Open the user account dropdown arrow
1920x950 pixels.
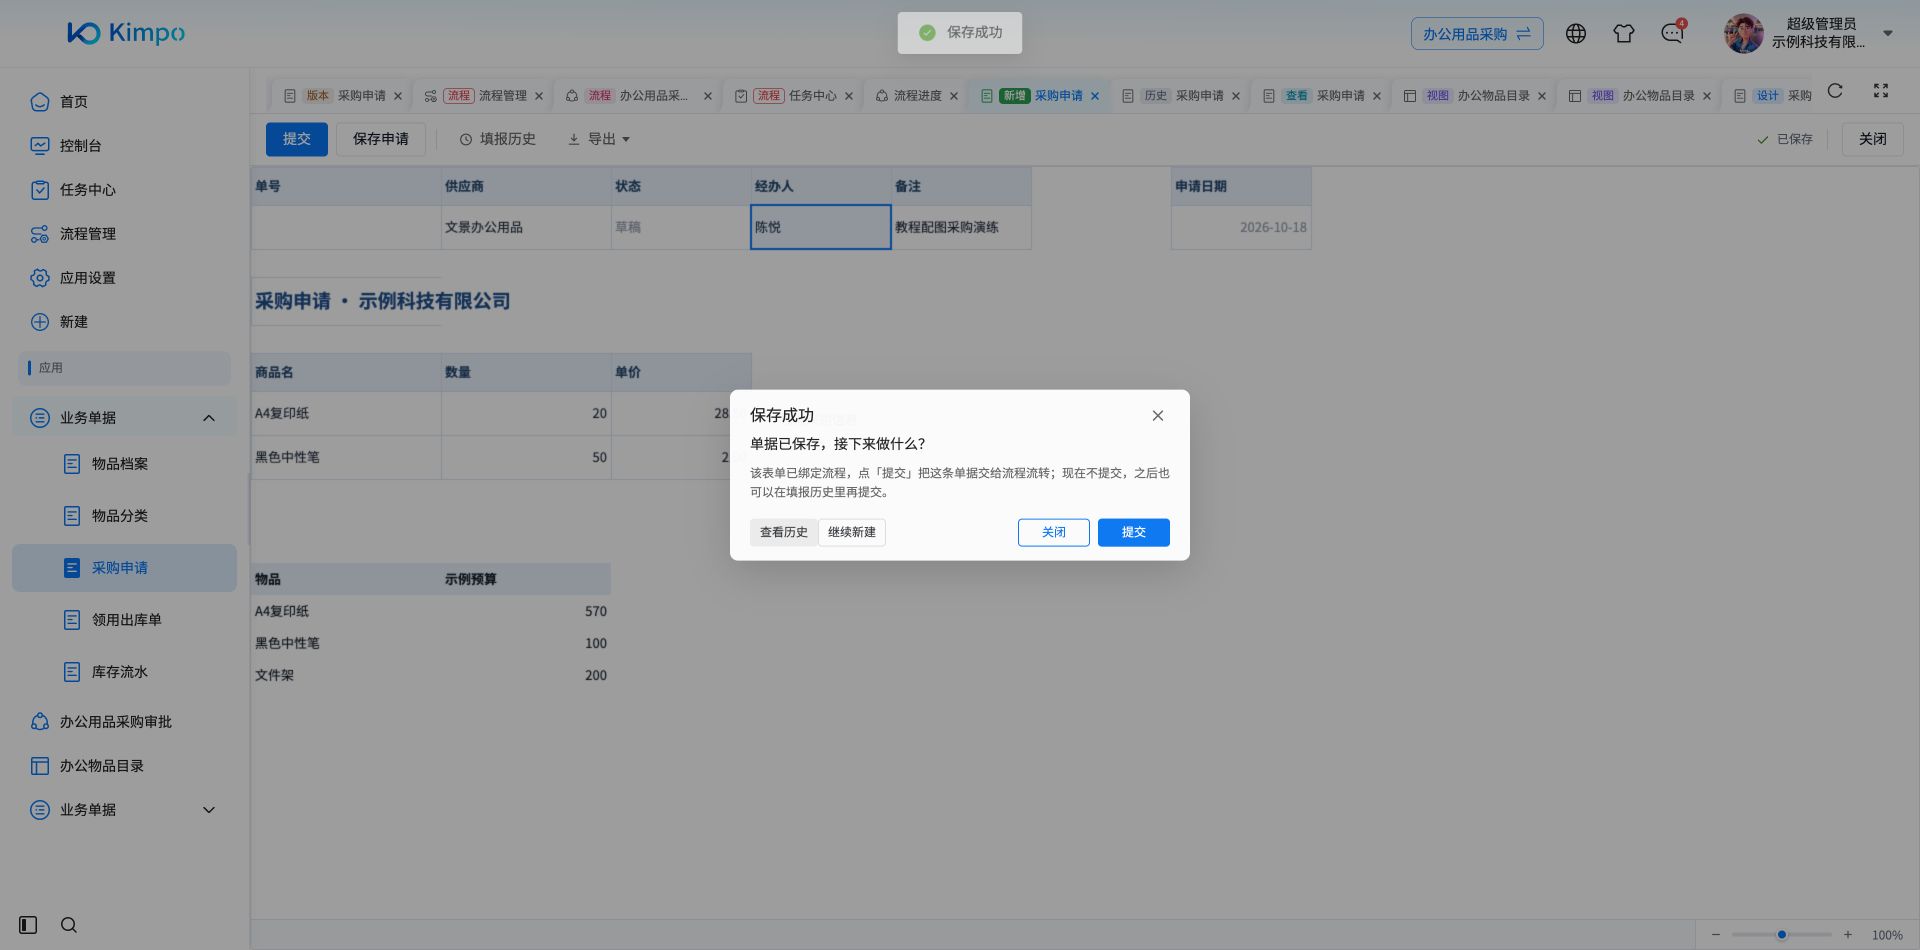pos(1888,34)
